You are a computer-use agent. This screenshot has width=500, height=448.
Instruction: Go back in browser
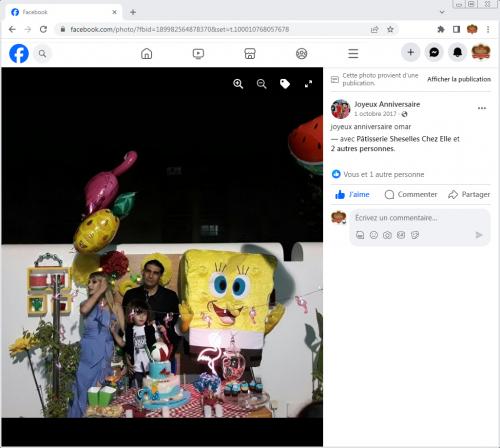click(x=12, y=29)
